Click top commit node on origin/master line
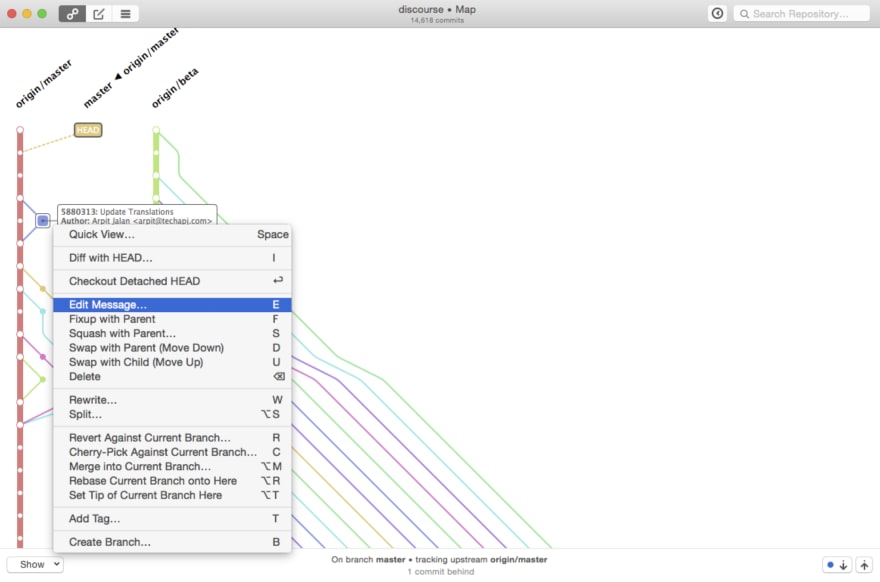880x582 pixels. tap(19, 130)
